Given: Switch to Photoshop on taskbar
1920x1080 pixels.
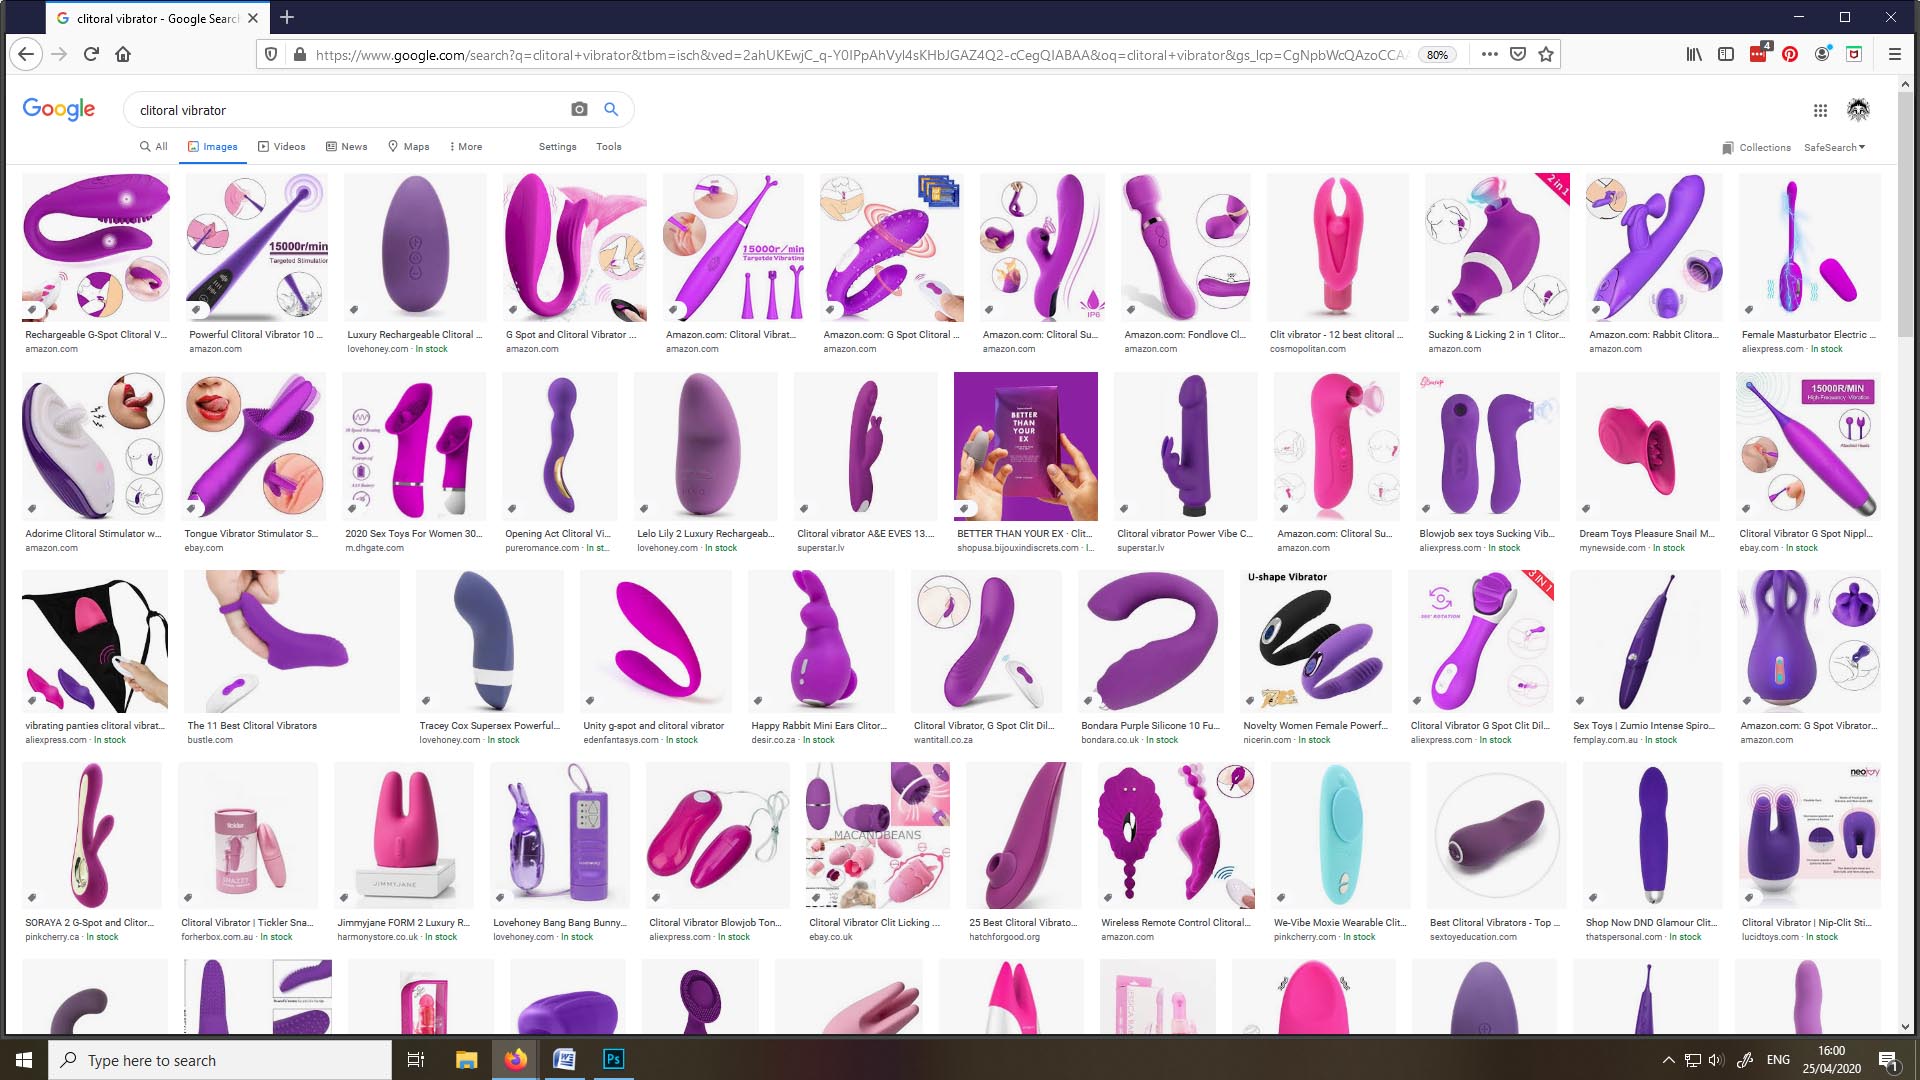Looking at the screenshot, I should tap(613, 1060).
